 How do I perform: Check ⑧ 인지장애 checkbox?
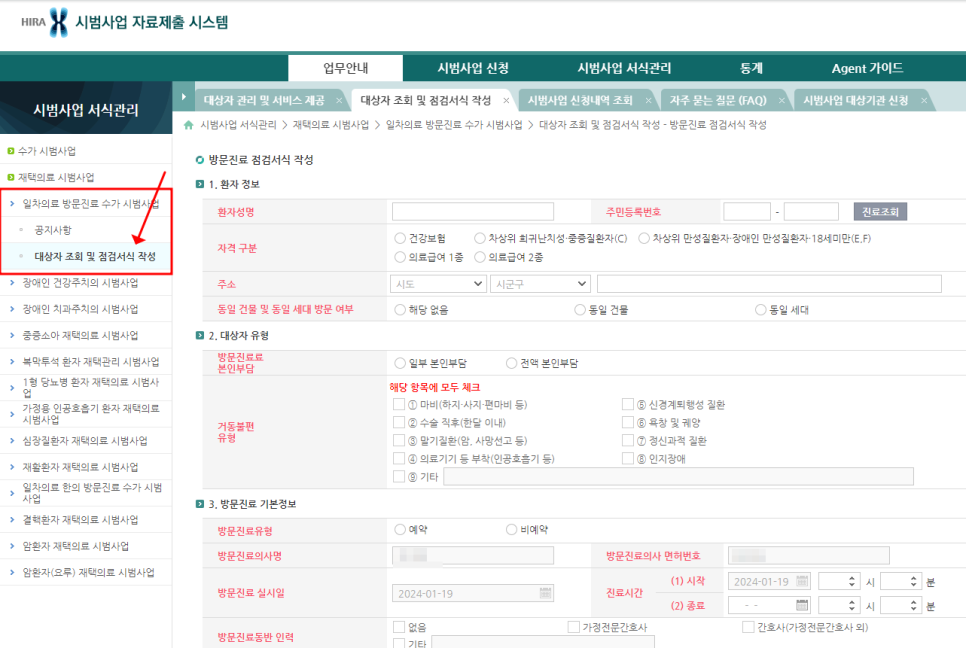pos(628,458)
